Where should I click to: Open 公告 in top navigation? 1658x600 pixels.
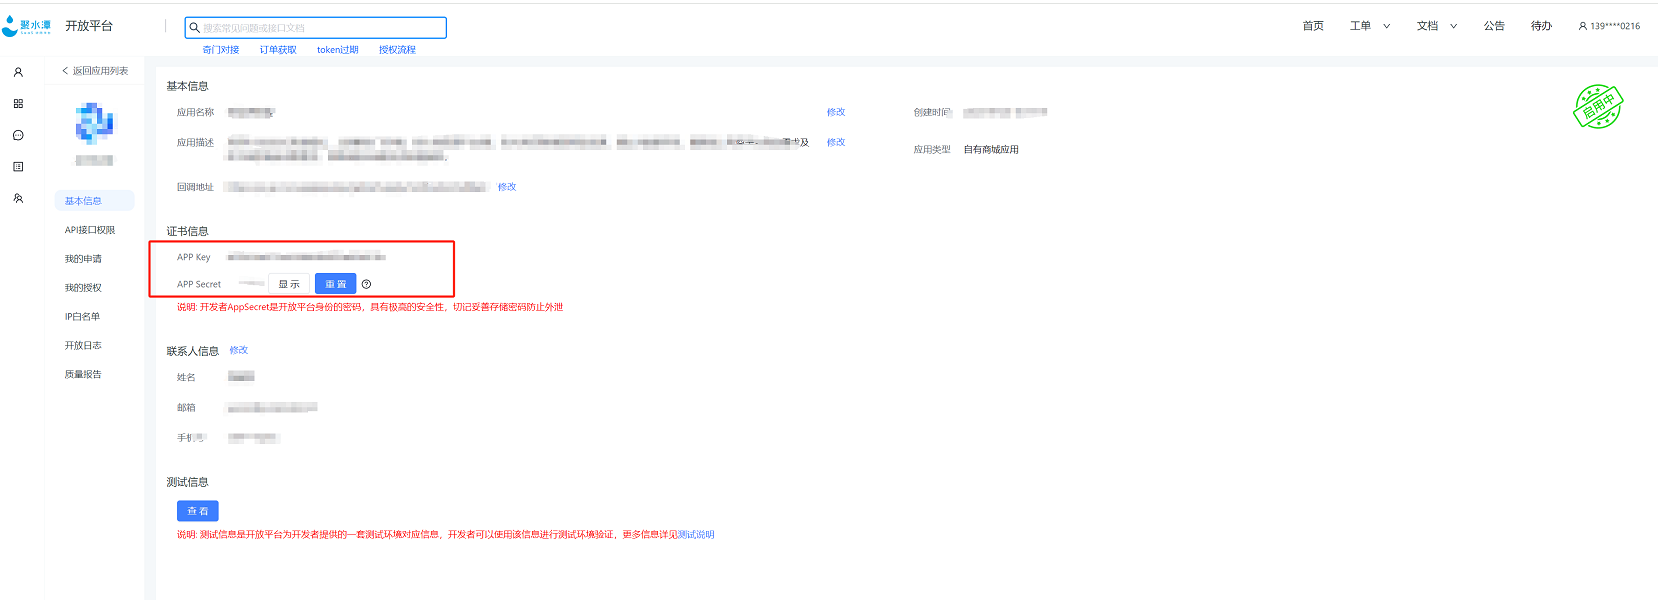point(1494,26)
